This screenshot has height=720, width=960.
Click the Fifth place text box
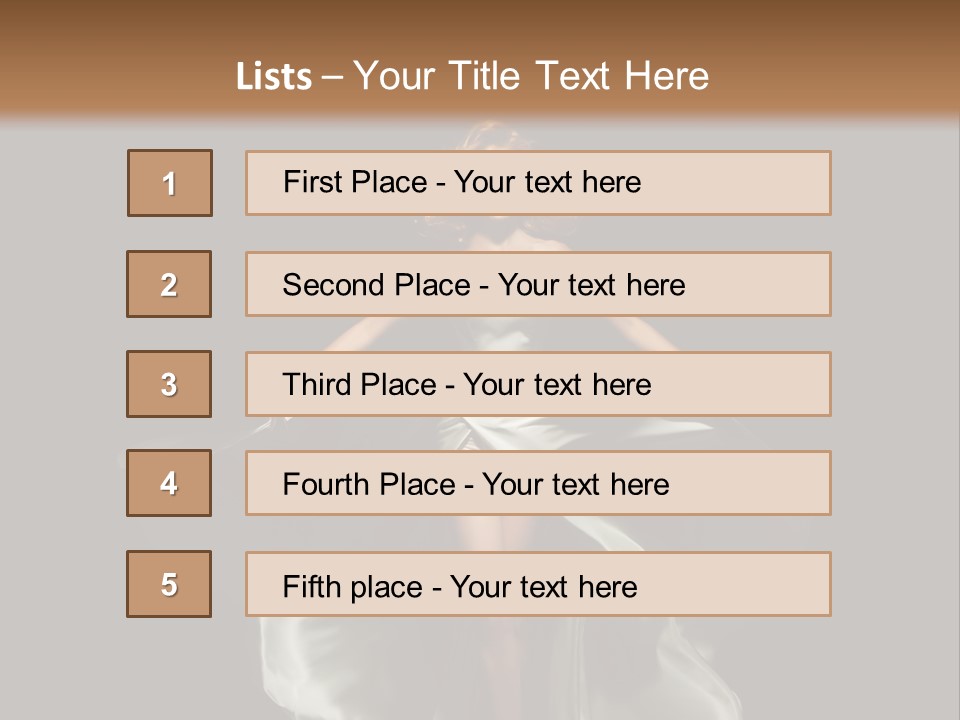point(538,584)
